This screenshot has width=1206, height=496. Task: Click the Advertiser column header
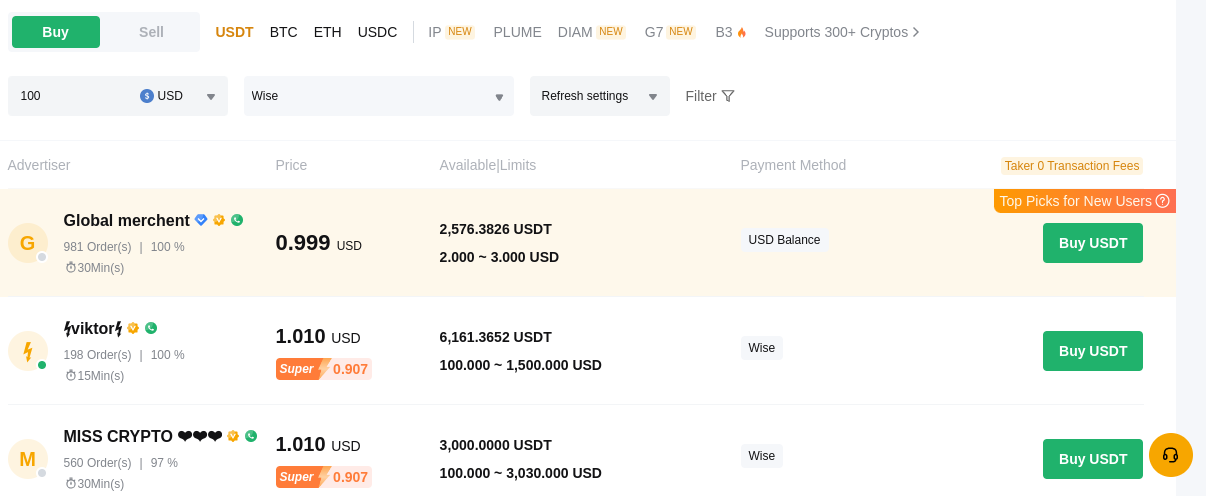(x=39, y=165)
